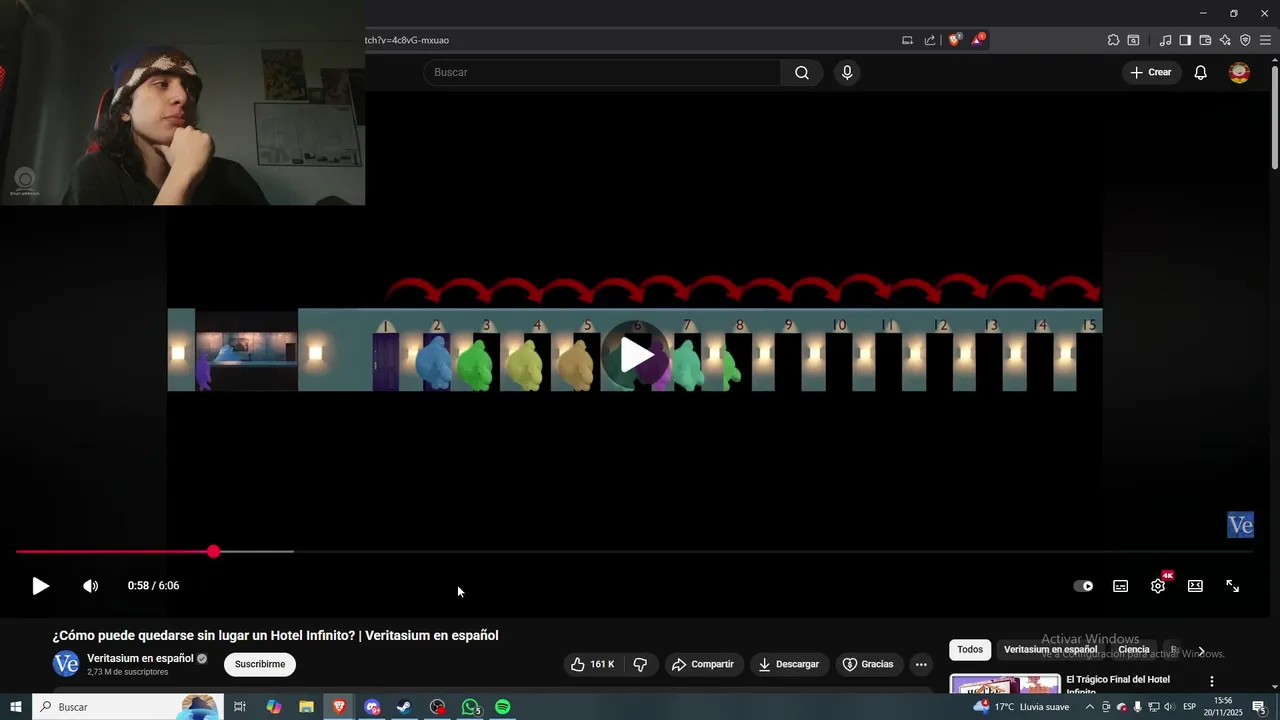
Task: Open browser extensions puzzle icon
Action: 1113,40
